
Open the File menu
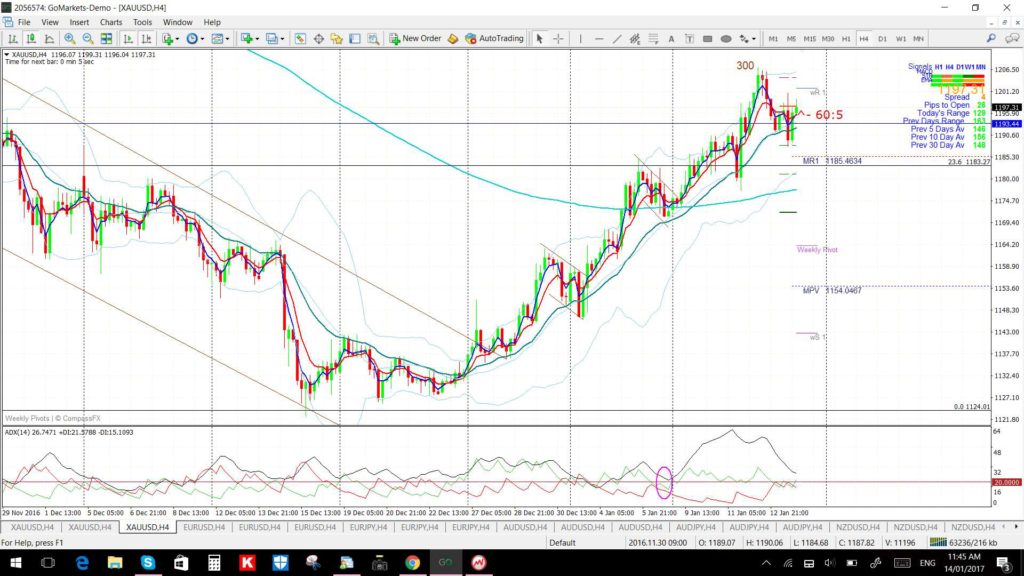pyautogui.click(x=24, y=22)
